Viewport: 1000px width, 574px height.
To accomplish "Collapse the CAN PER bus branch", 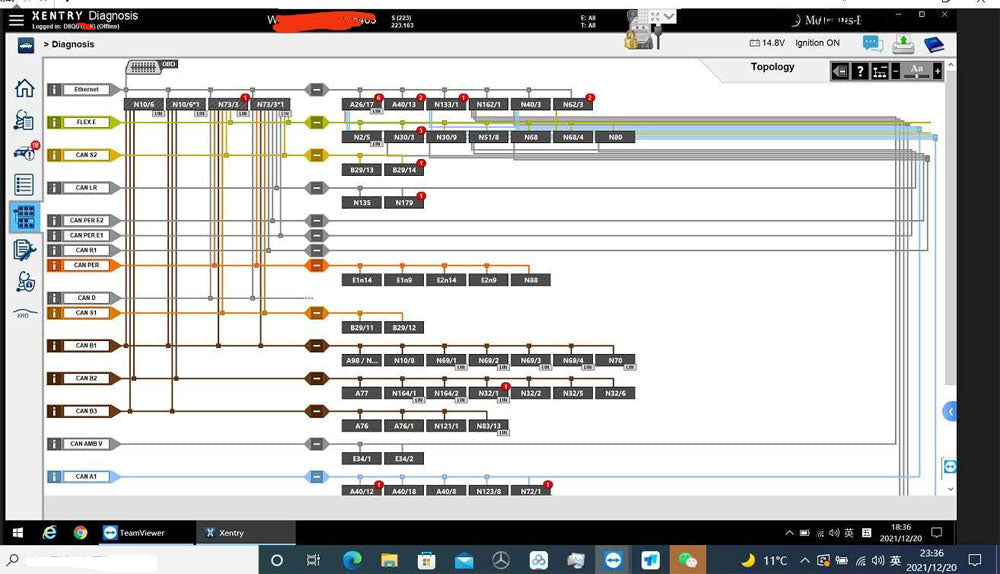I will tap(317, 265).
